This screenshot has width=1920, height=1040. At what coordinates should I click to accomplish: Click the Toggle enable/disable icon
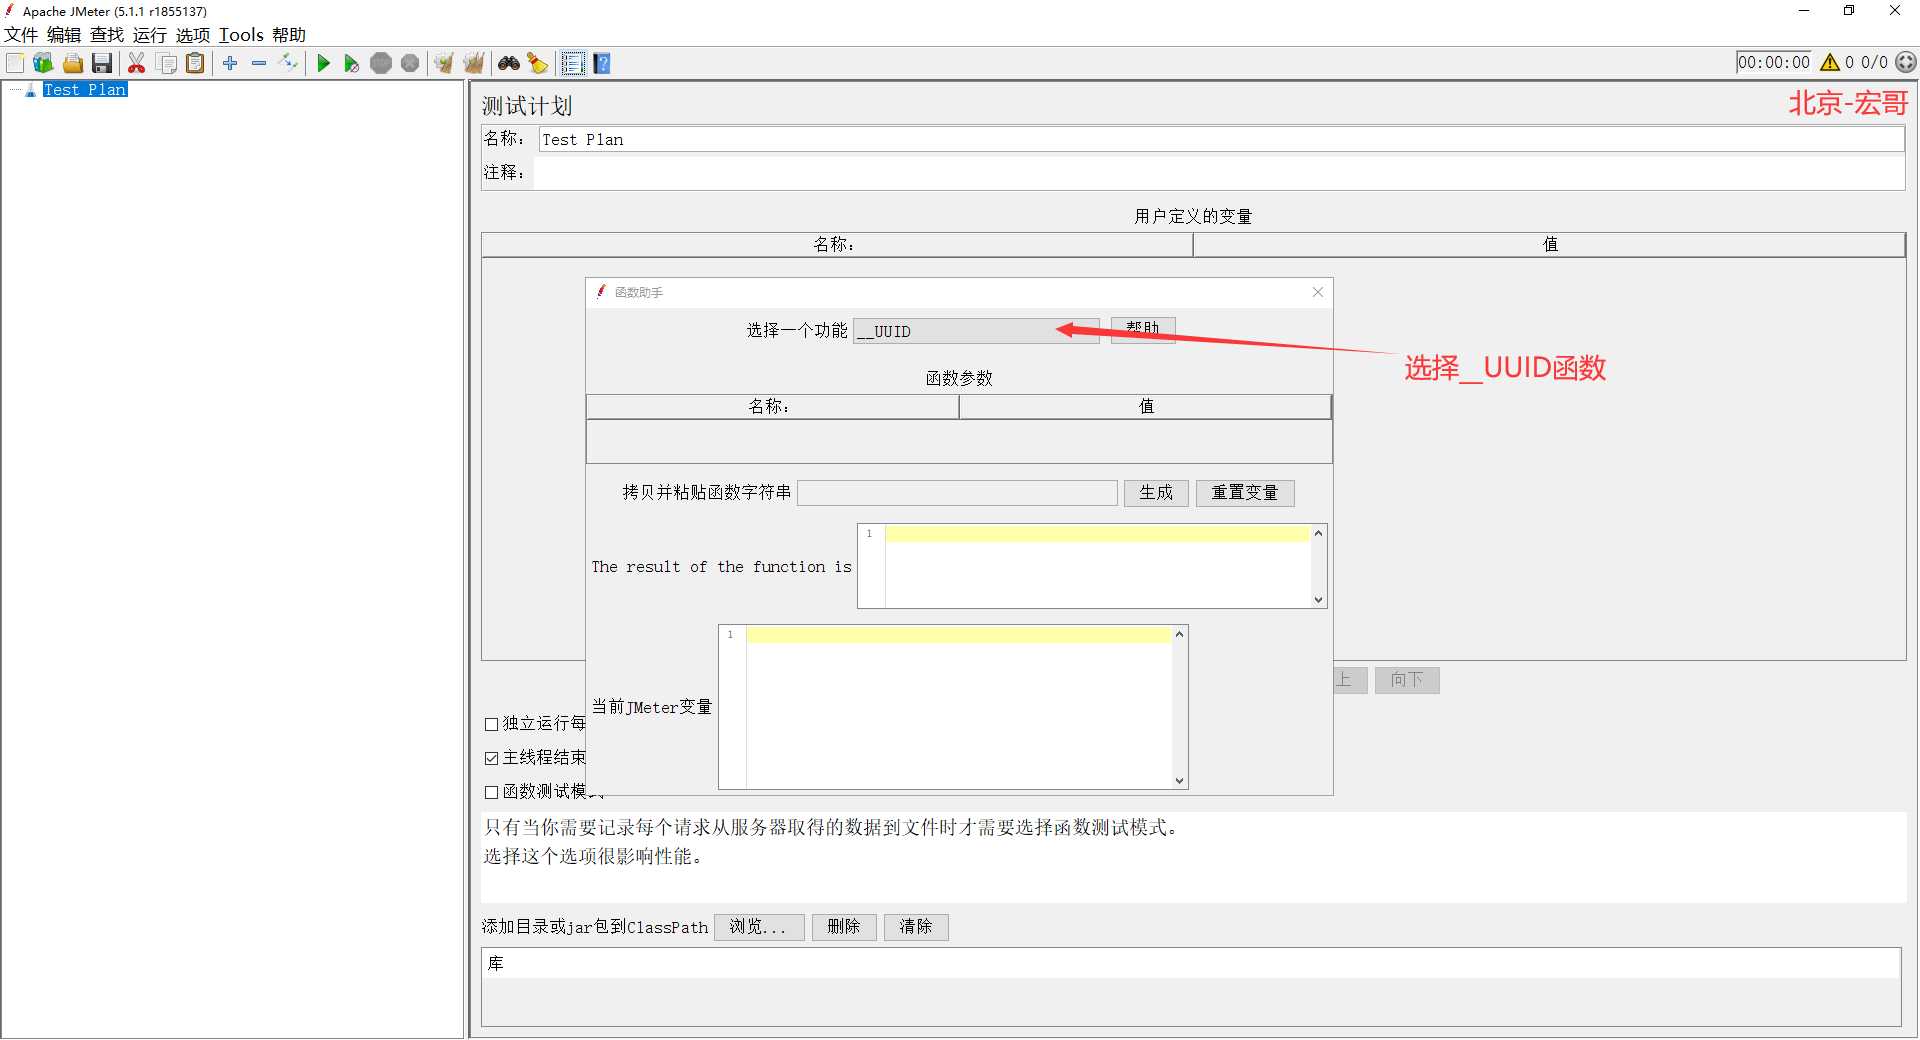288,63
